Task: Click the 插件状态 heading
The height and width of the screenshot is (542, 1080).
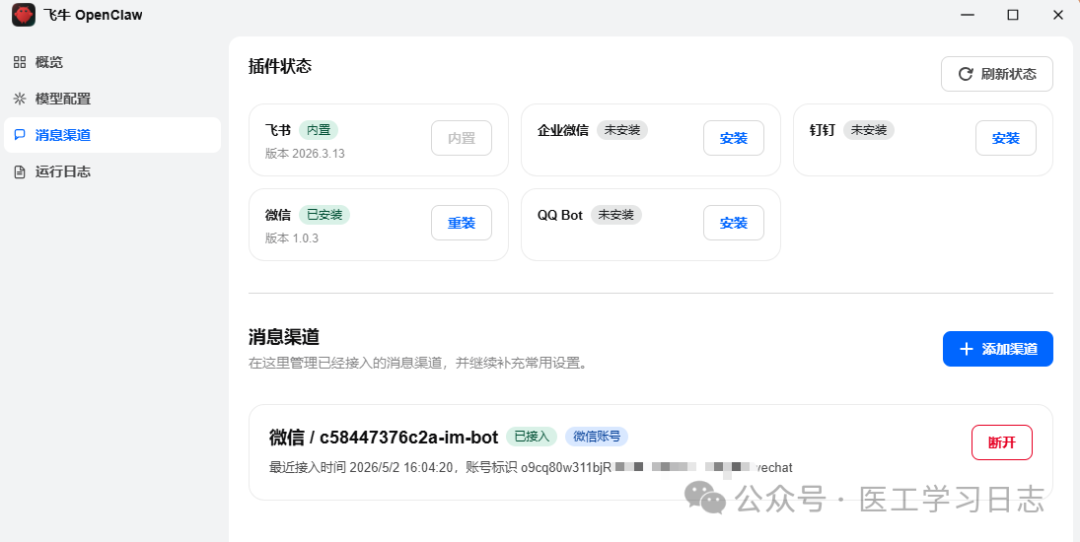Action: (280, 66)
